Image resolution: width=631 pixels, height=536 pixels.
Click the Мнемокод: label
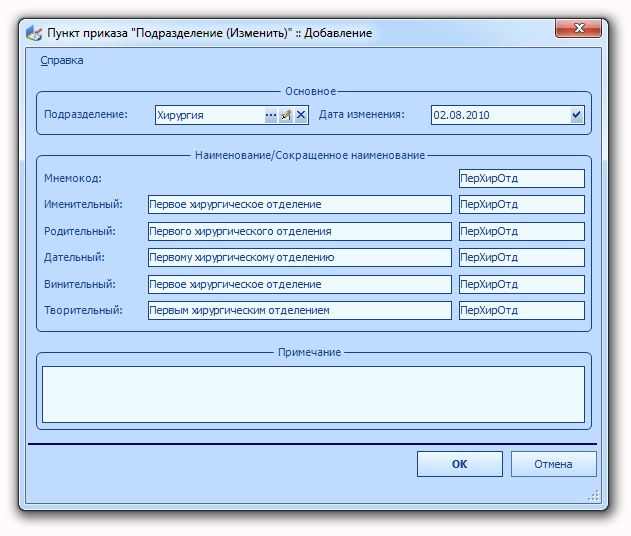[73, 178]
